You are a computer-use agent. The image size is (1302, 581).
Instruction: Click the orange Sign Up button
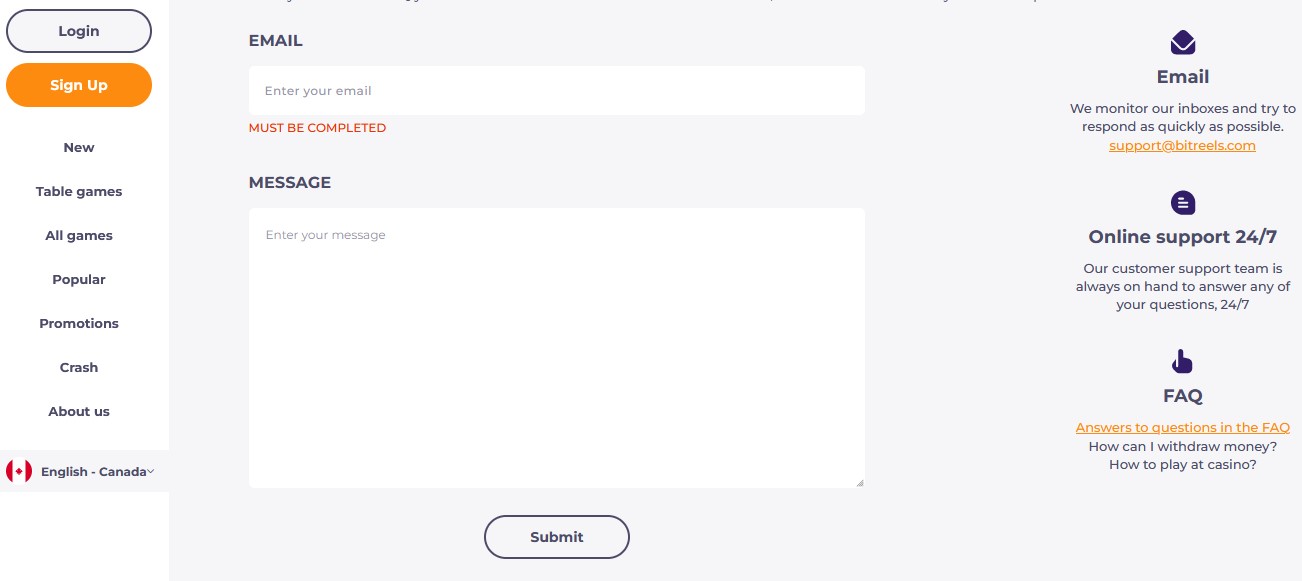point(79,85)
